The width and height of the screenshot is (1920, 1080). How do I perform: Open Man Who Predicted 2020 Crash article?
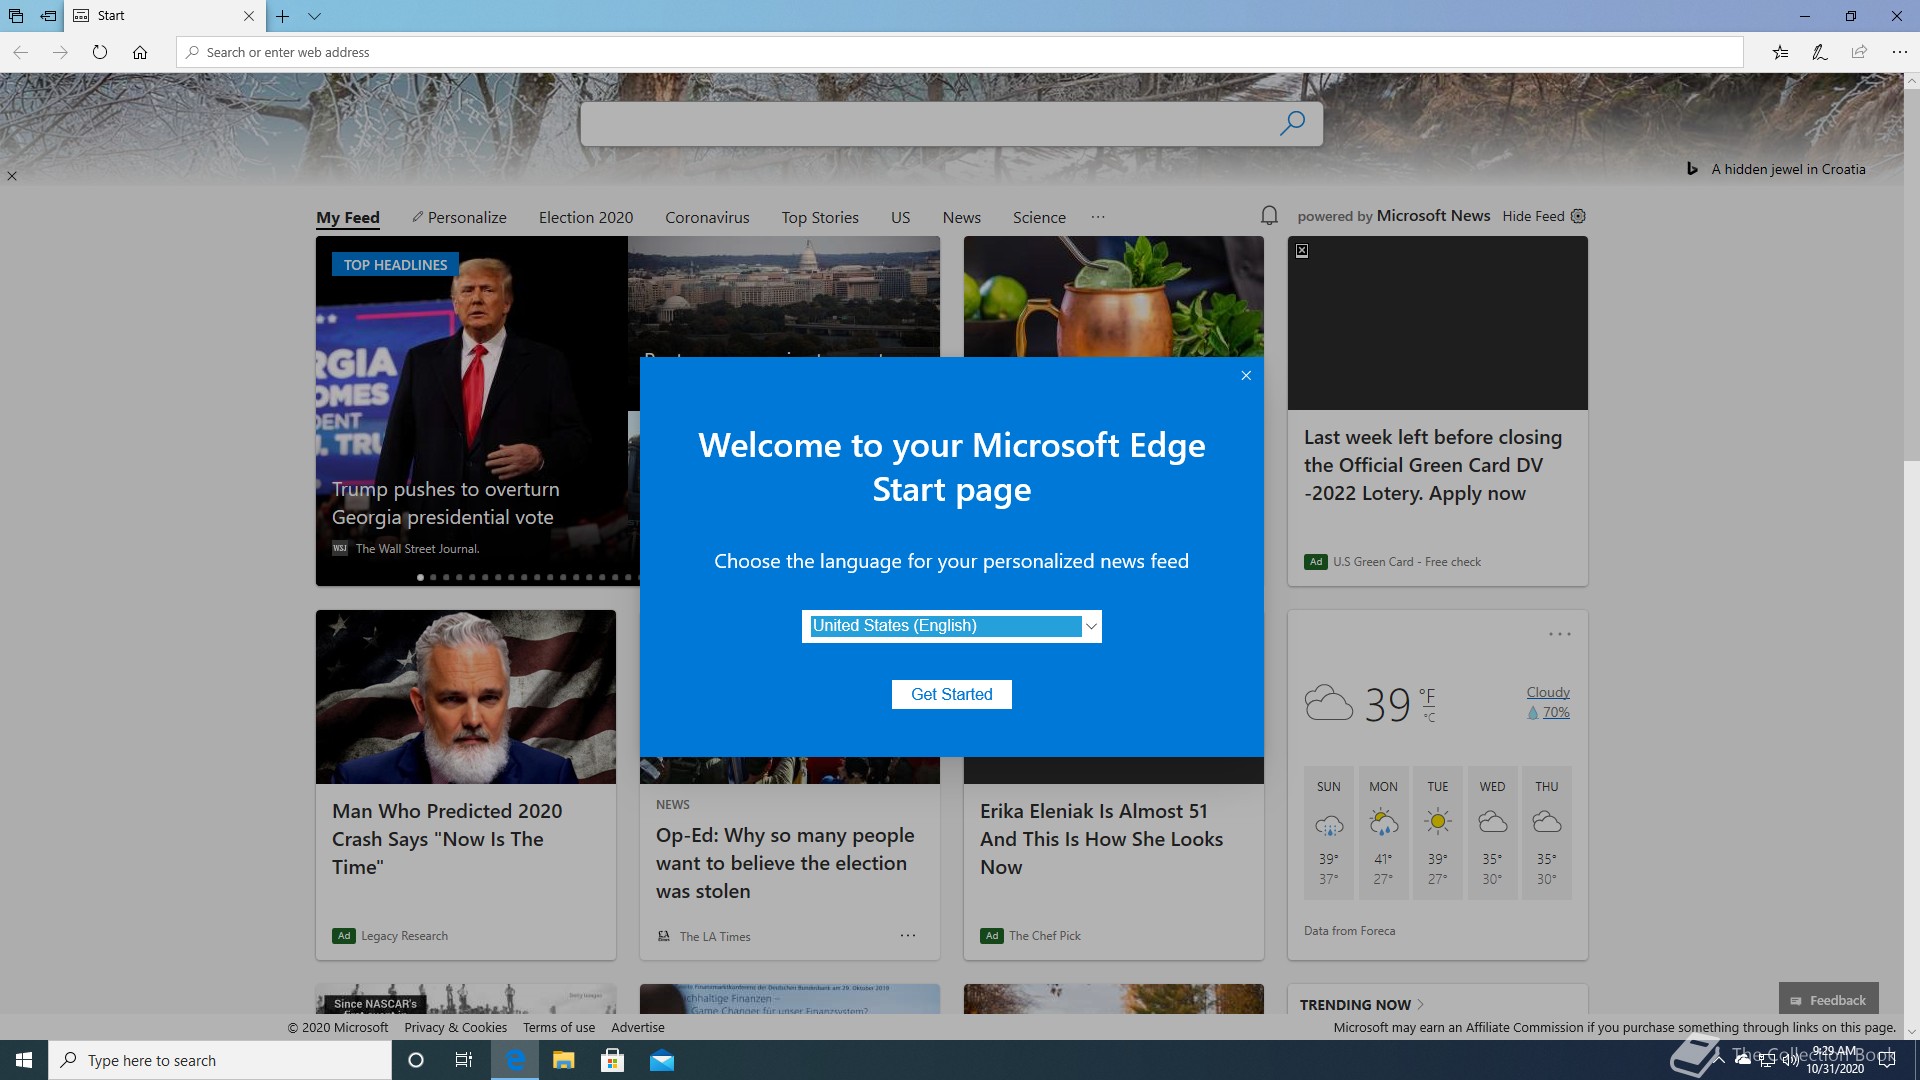pyautogui.click(x=447, y=839)
